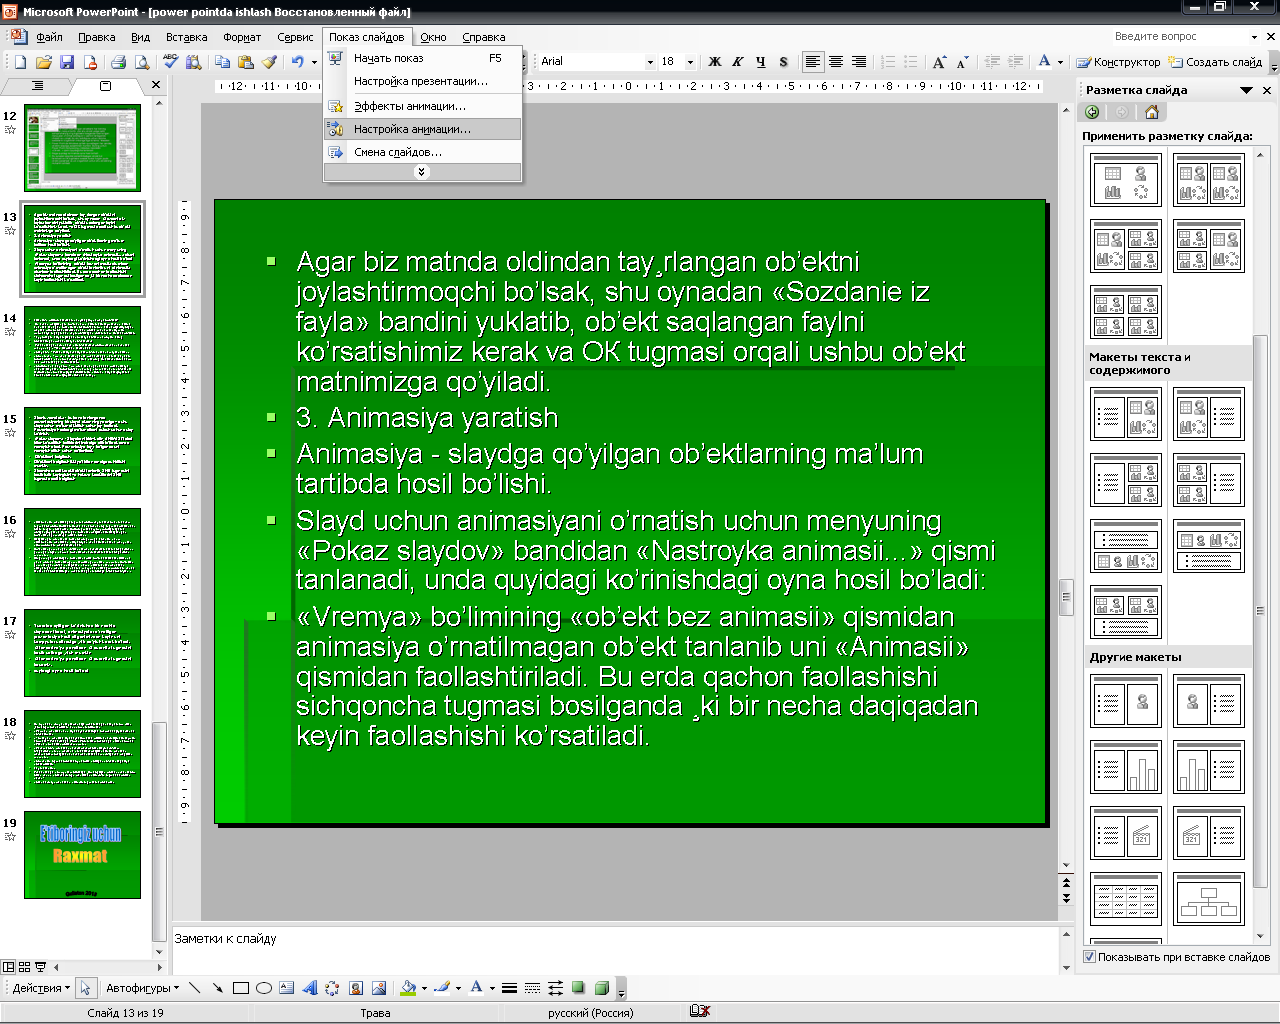The image size is (1280, 1024).
Task: Toggle the Italic formatting button
Action: pyautogui.click(x=738, y=62)
